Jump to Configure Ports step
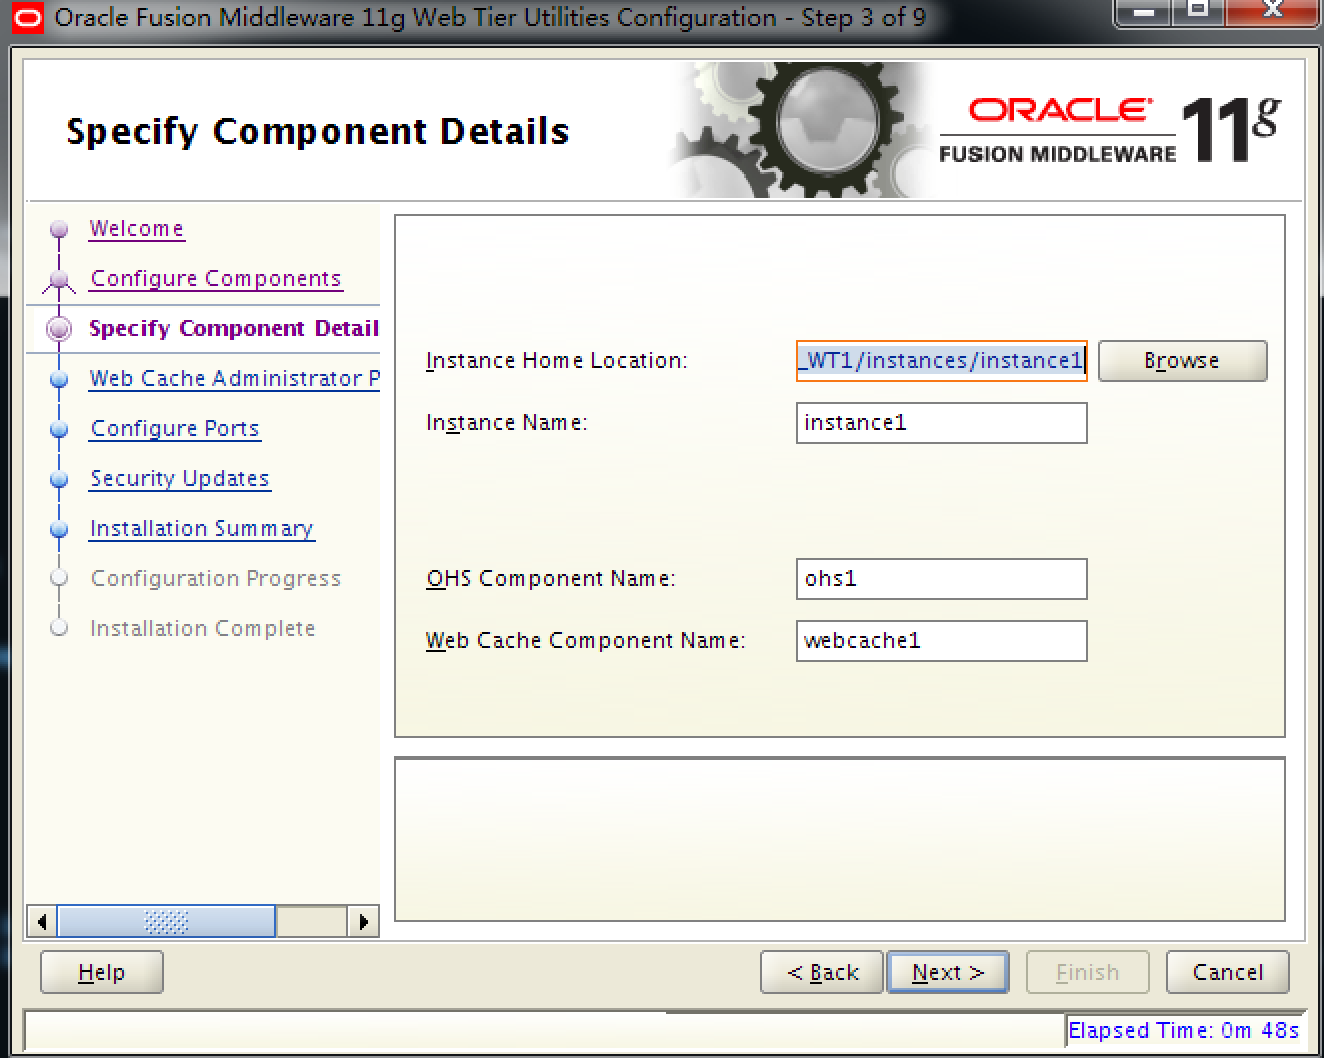Screen dimensions: 1324x1058 [x=175, y=429]
